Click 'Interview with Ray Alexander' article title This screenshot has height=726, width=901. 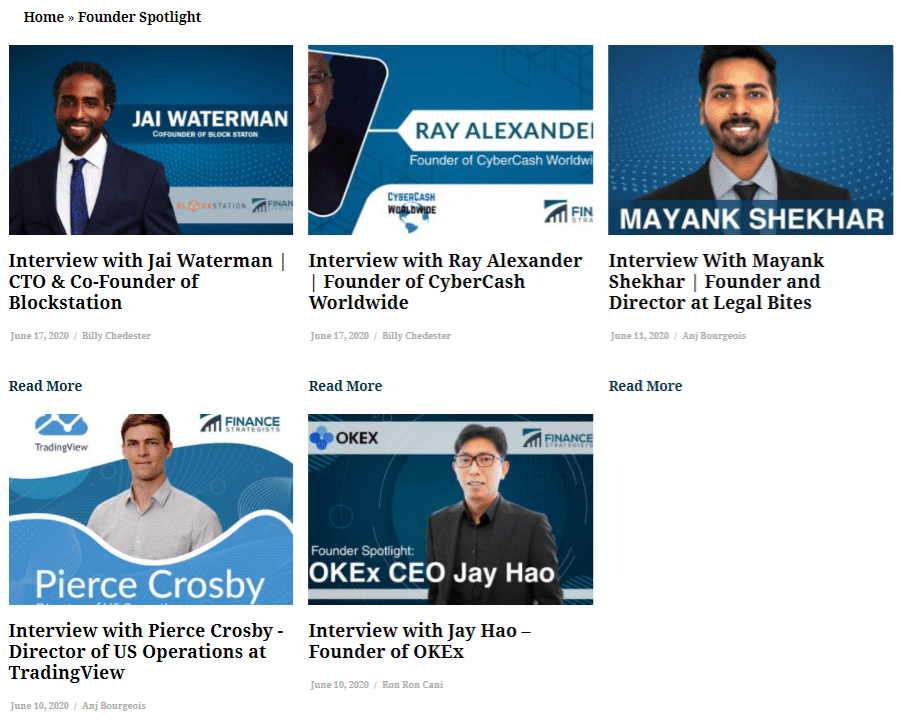(x=445, y=282)
